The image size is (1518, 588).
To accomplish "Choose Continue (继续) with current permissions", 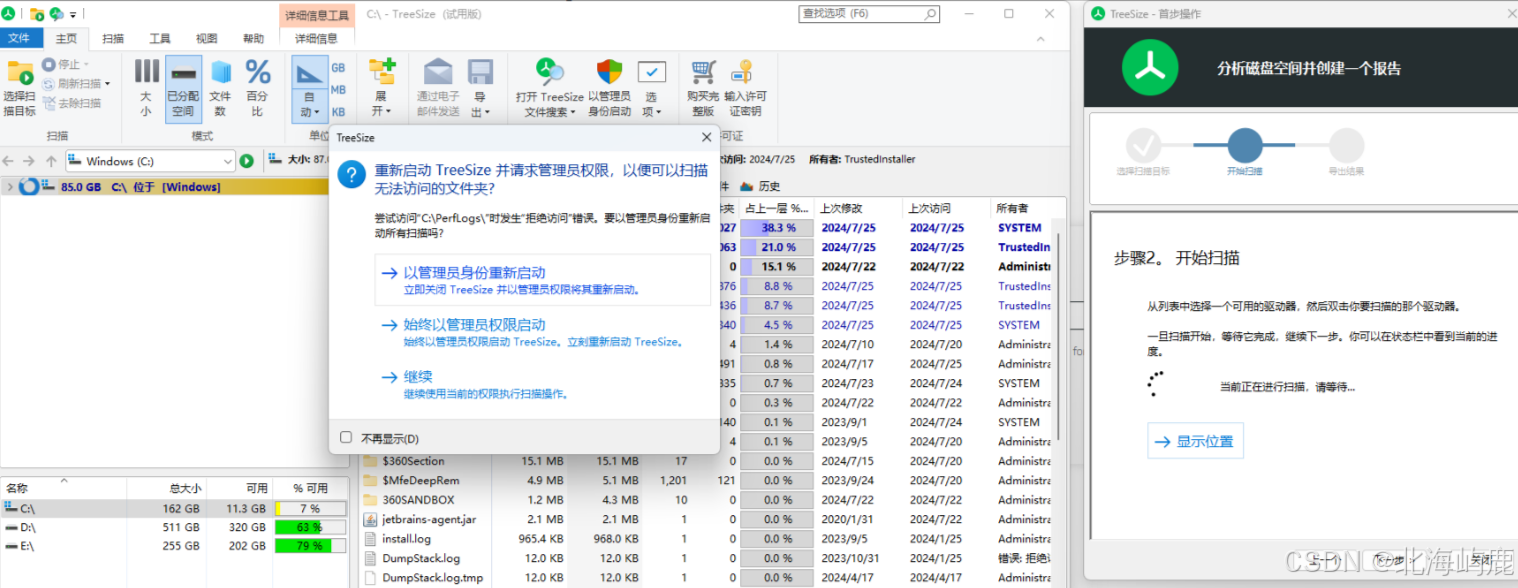I will tap(543, 384).
